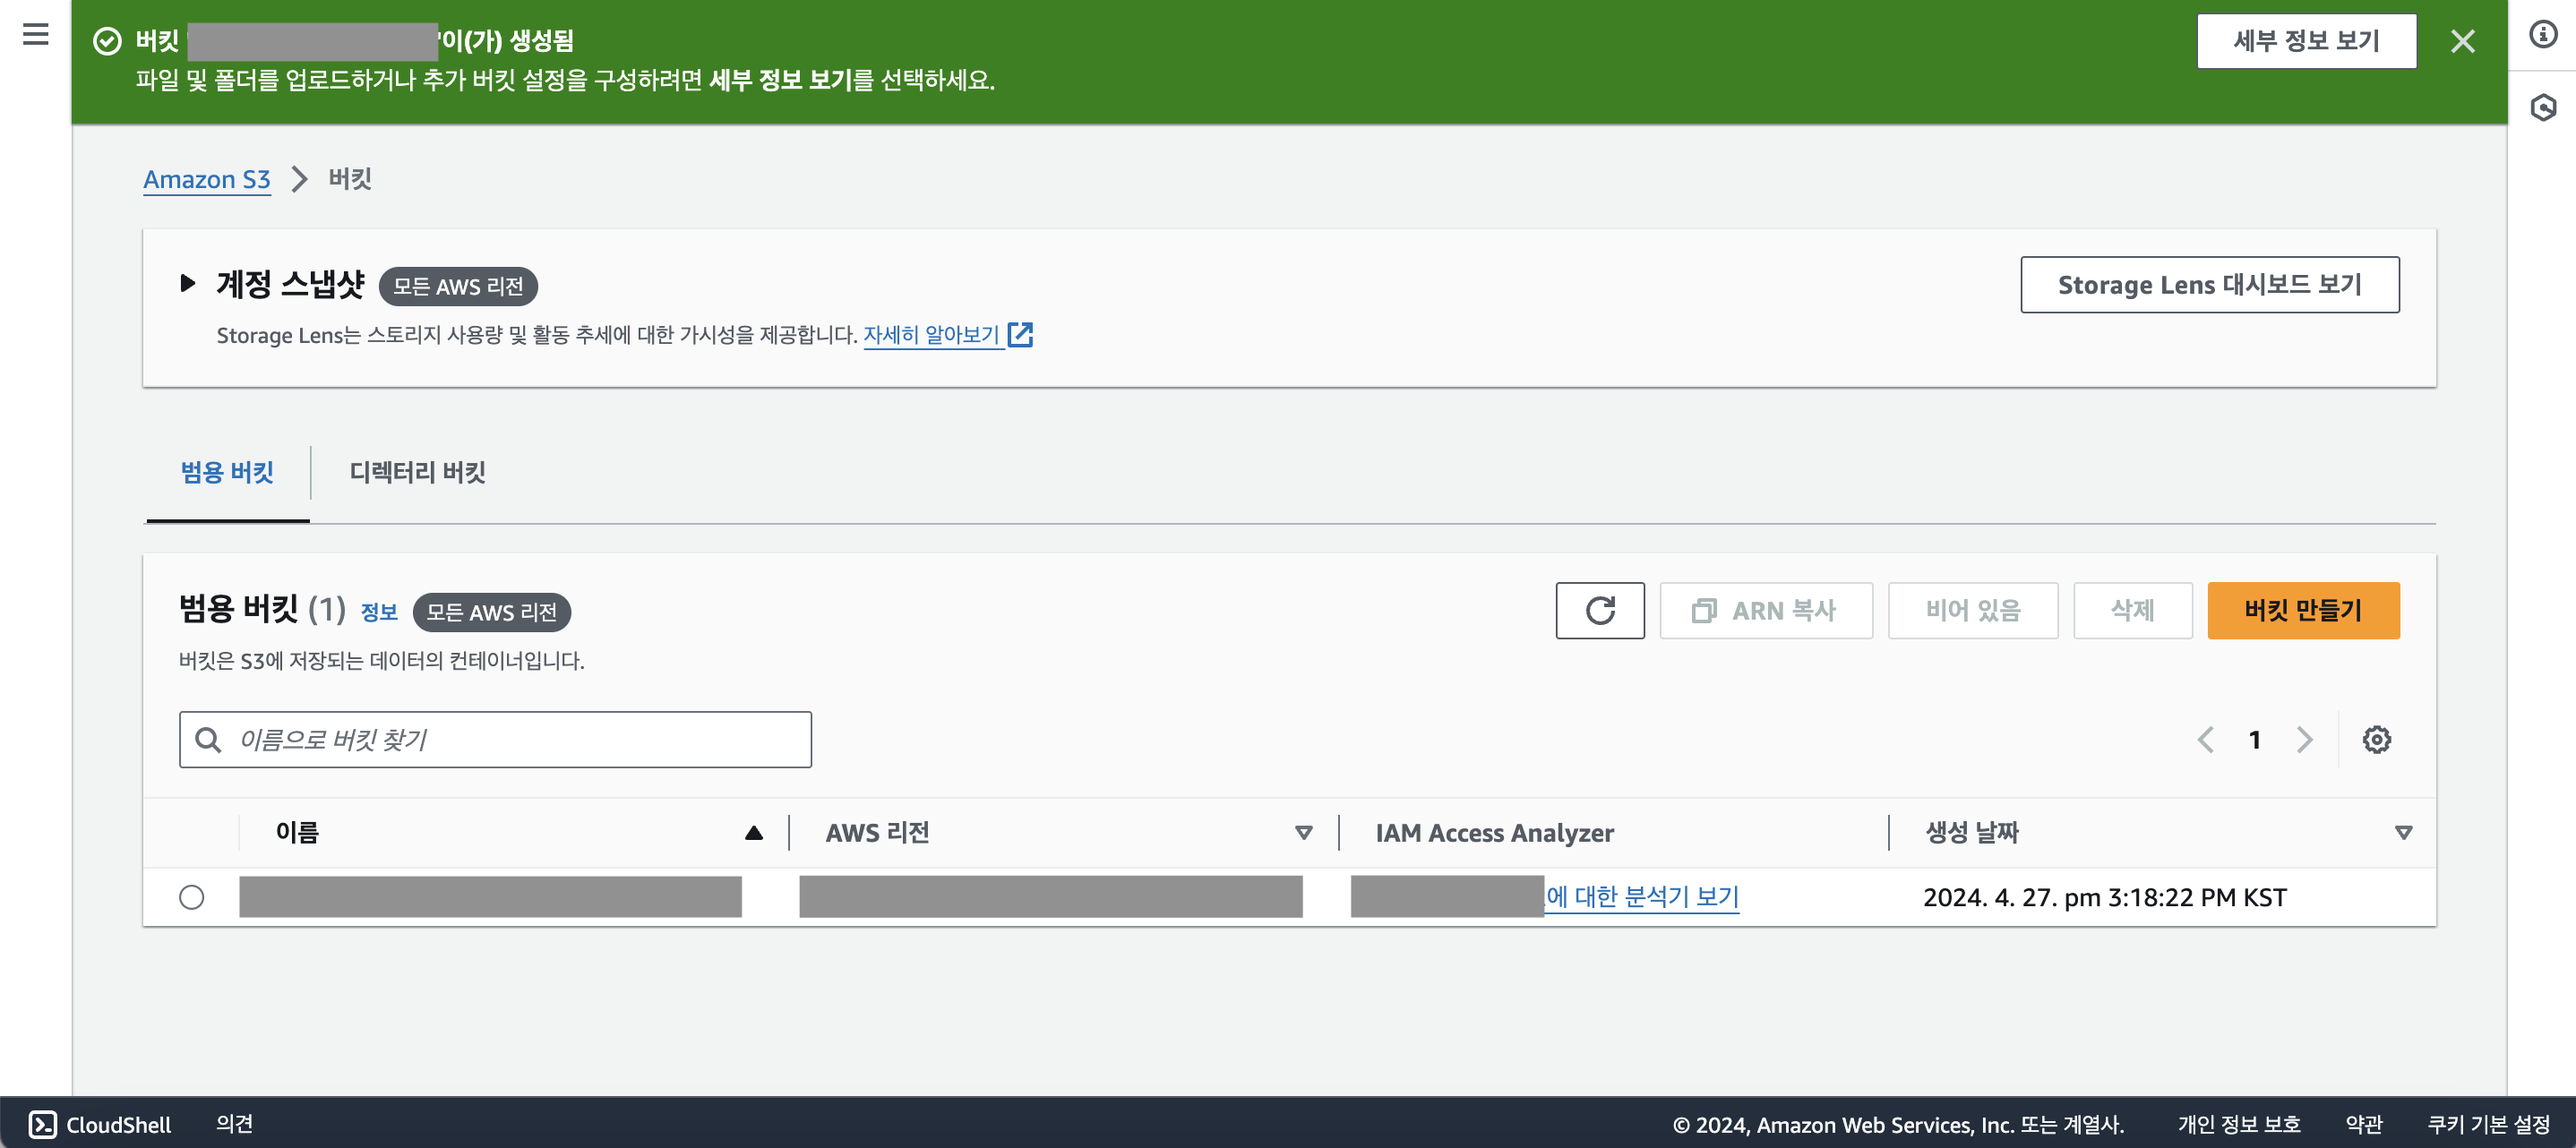Sort by 이름 column arrow
Viewport: 2576px width, 1148px height.
click(753, 833)
